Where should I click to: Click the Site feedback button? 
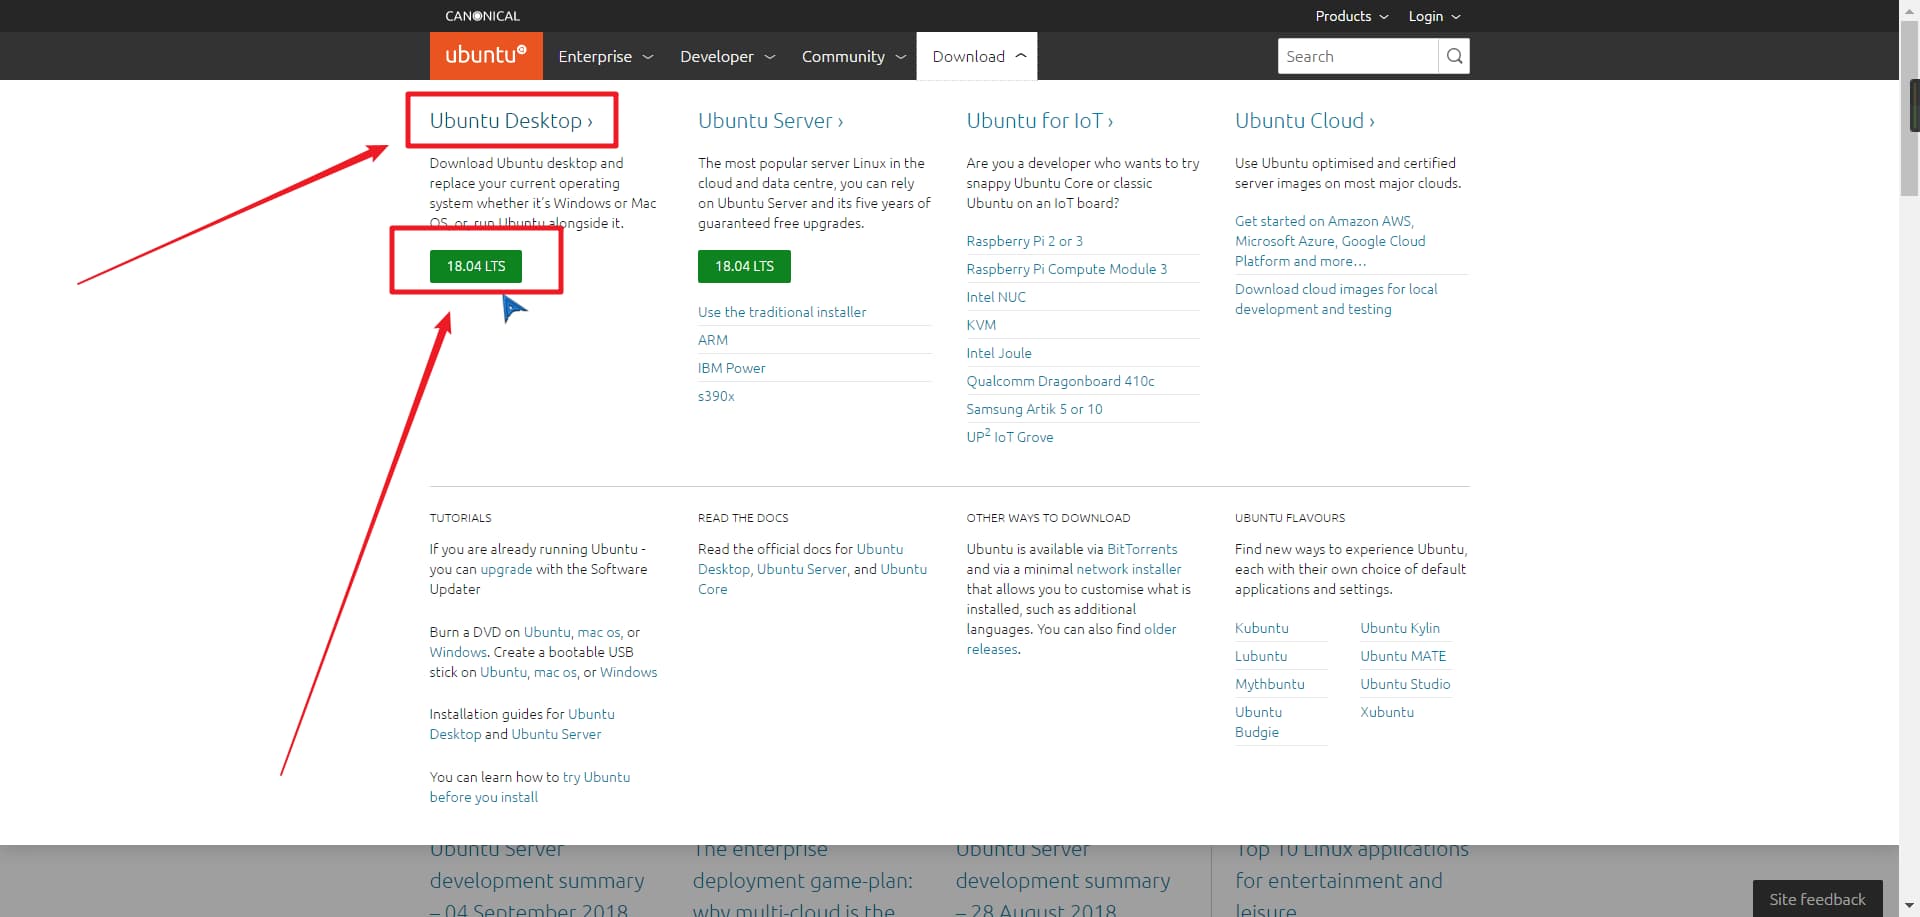tap(1817, 899)
